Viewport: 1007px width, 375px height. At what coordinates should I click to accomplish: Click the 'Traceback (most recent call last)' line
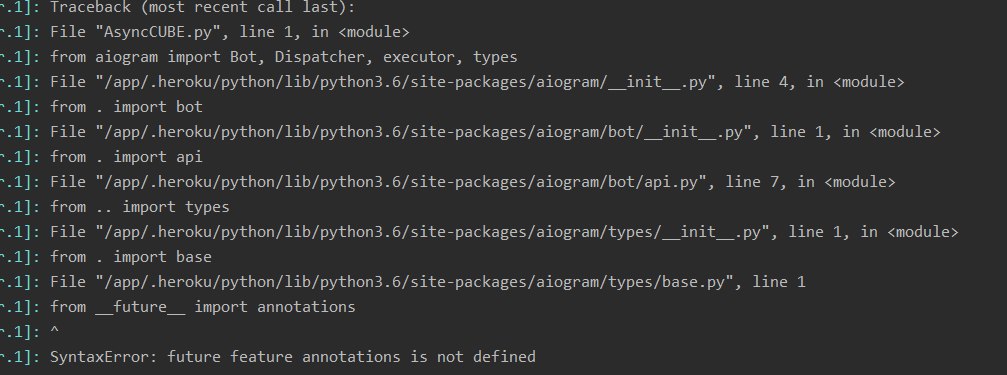[202, 7]
